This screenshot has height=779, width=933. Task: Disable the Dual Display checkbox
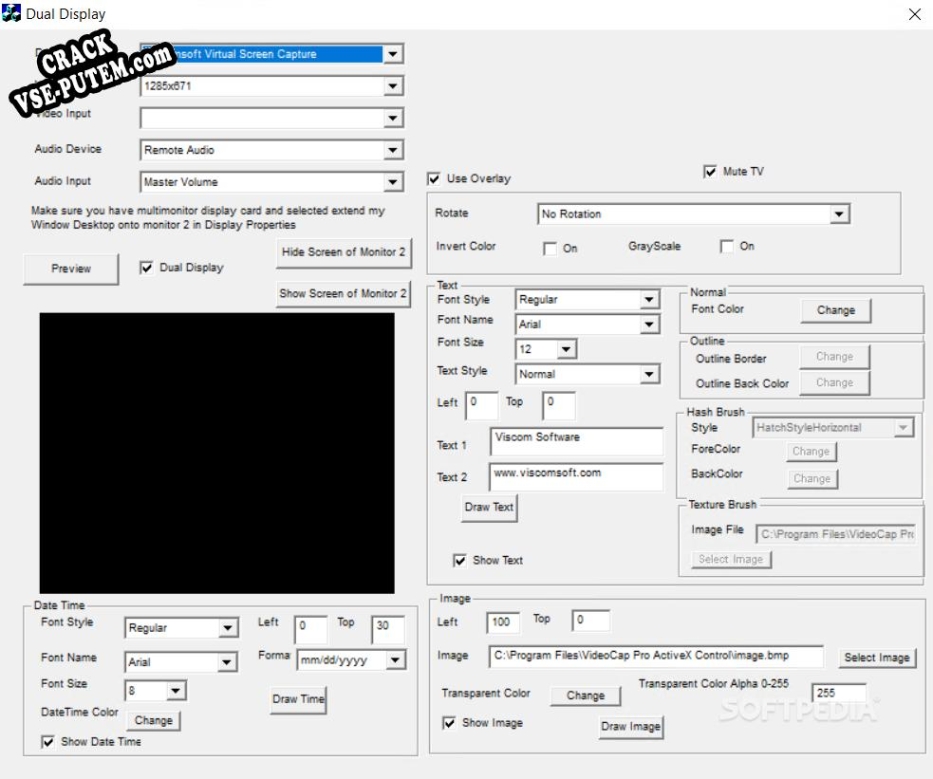147,268
